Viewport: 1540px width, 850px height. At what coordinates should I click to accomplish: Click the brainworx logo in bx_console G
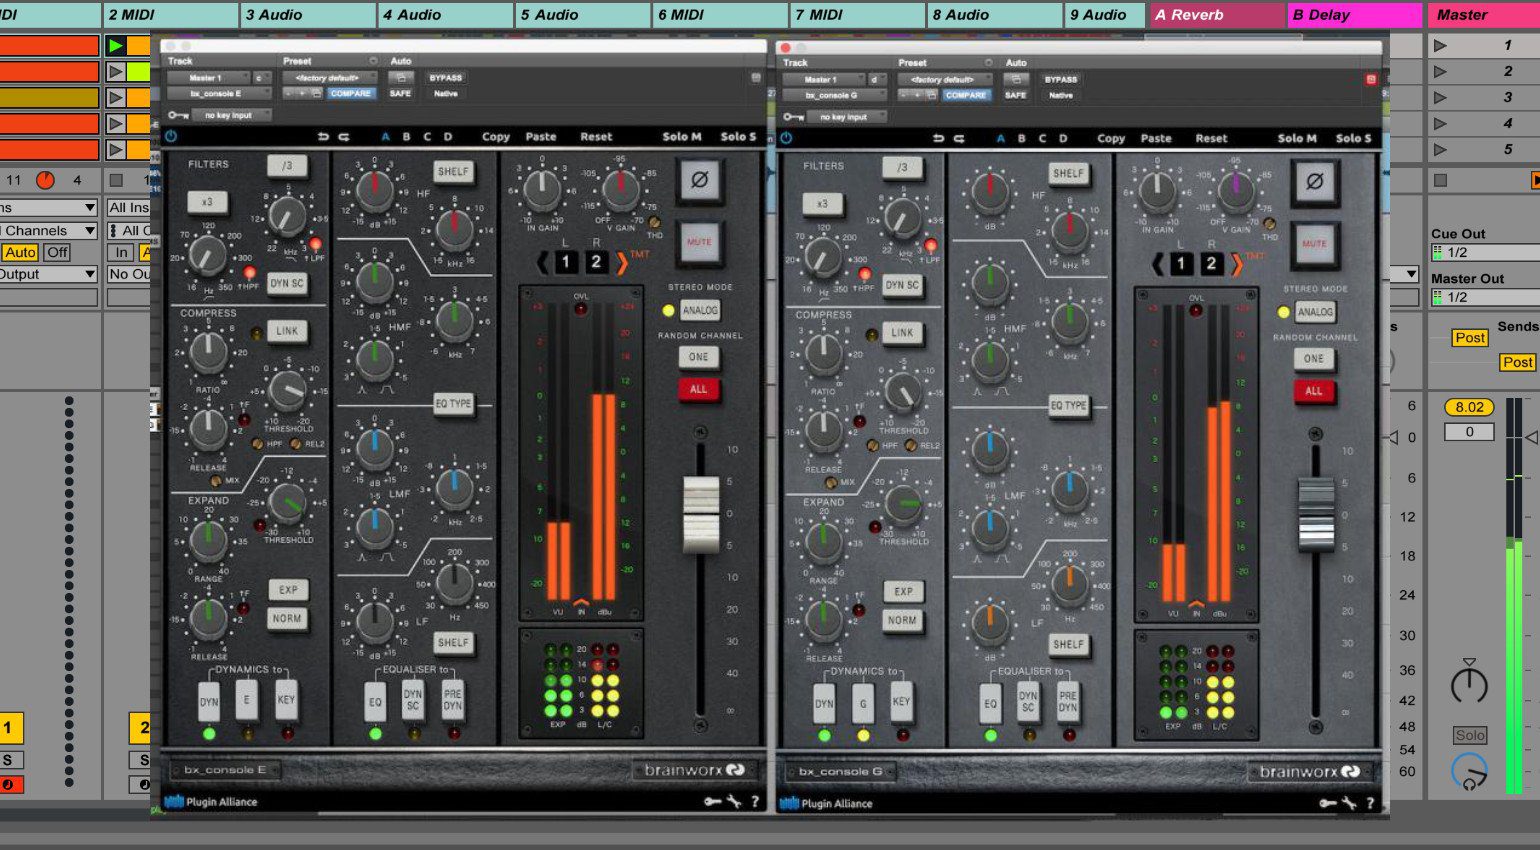pyautogui.click(x=1309, y=772)
